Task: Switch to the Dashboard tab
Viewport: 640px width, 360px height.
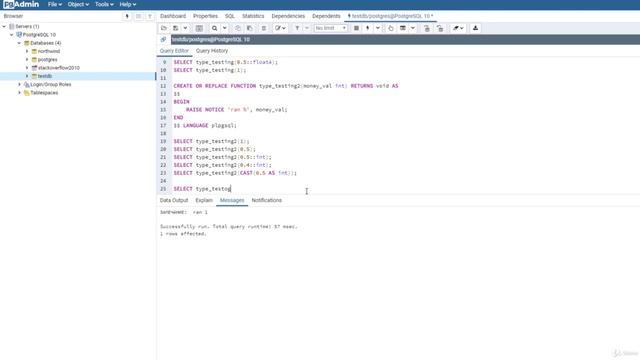Action: pyautogui.click(x=173, y=16)
